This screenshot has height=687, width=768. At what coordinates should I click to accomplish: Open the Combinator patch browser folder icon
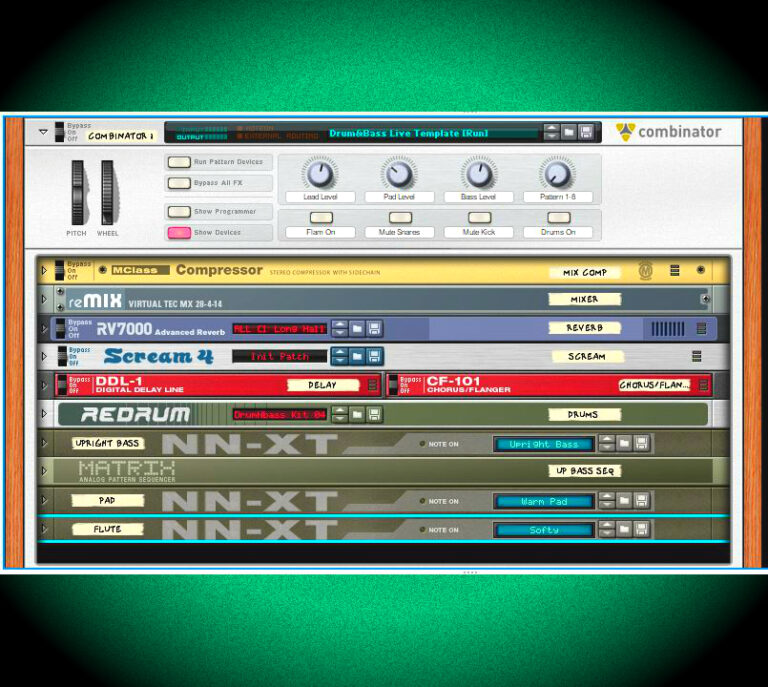569,132
